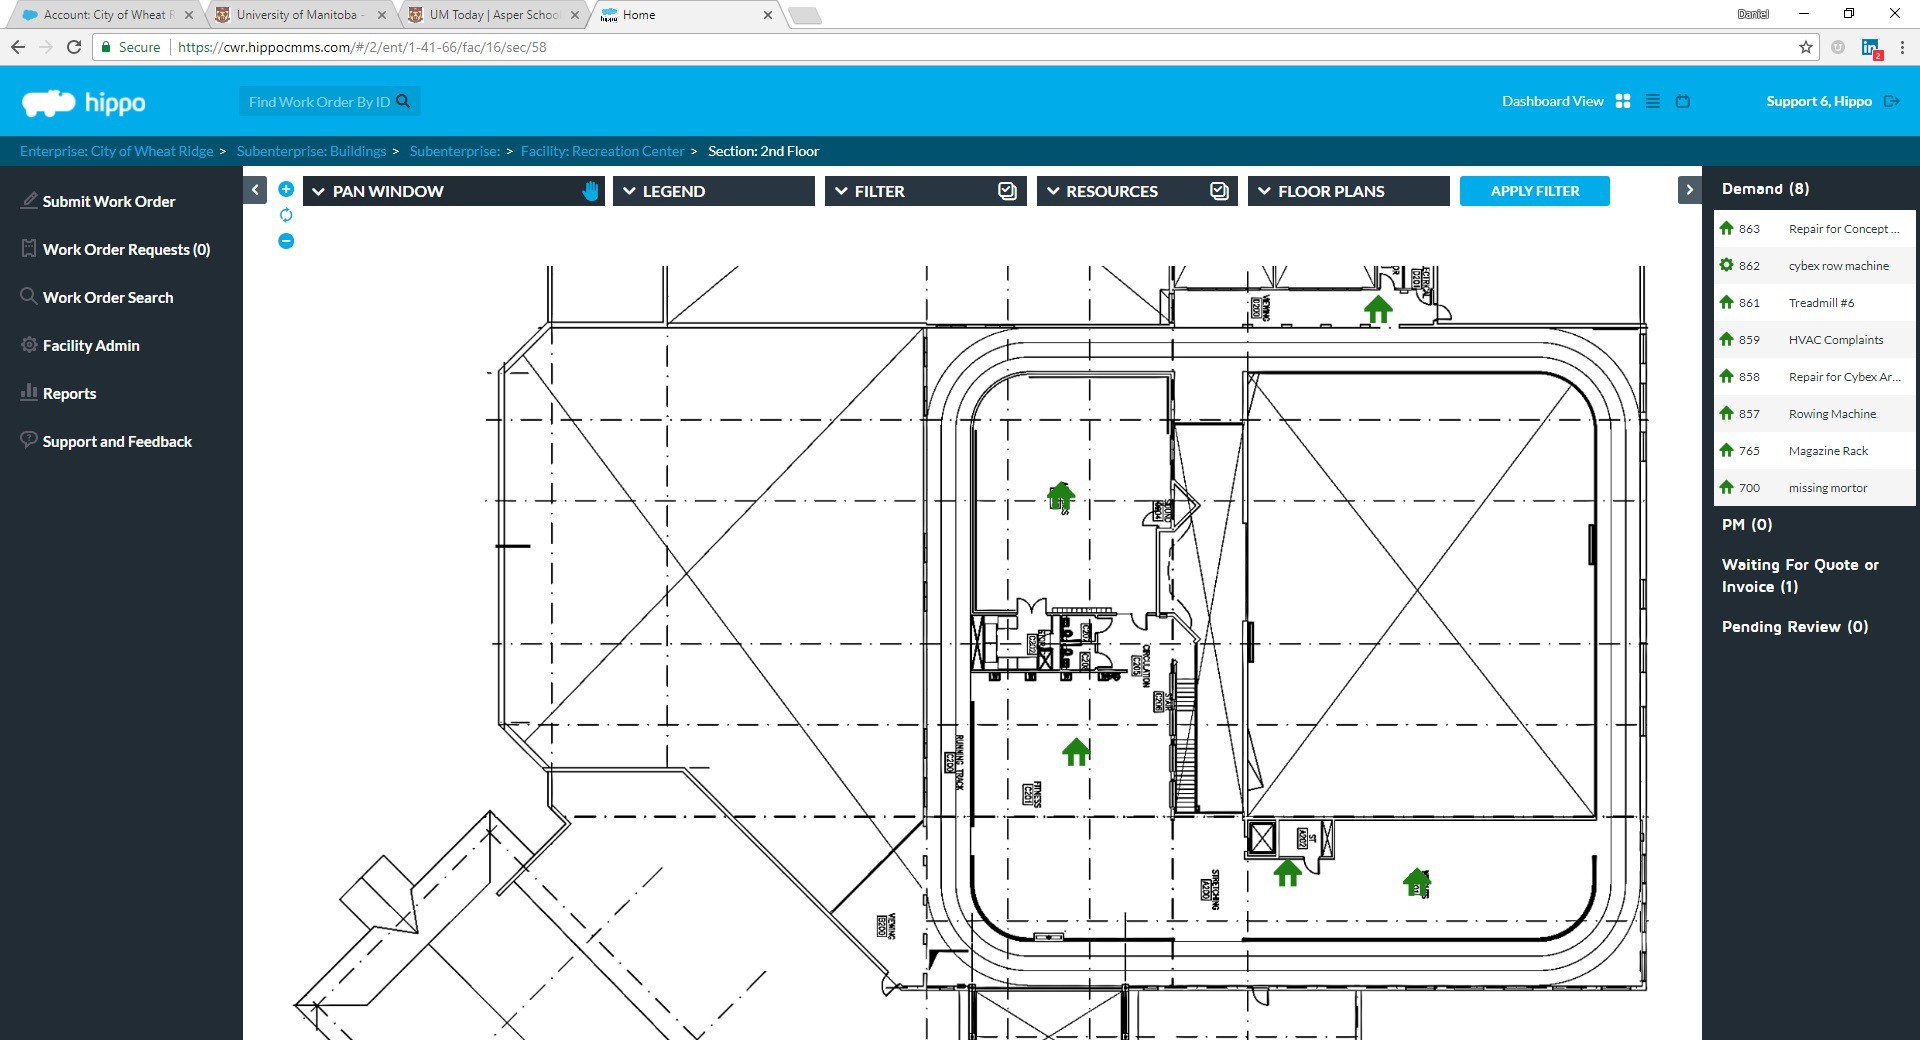Select Work Order Search in sidebar

tap(108, 297)
